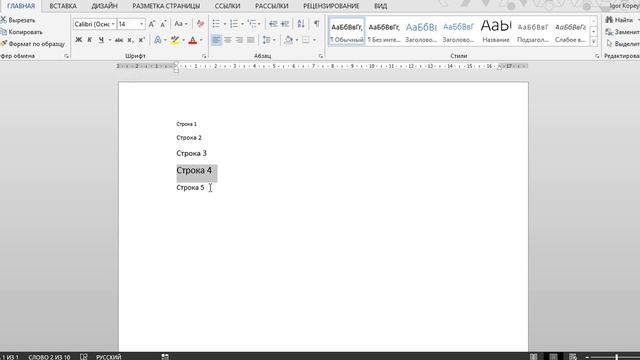Click Выделить (Select) button

pos(622,44)
